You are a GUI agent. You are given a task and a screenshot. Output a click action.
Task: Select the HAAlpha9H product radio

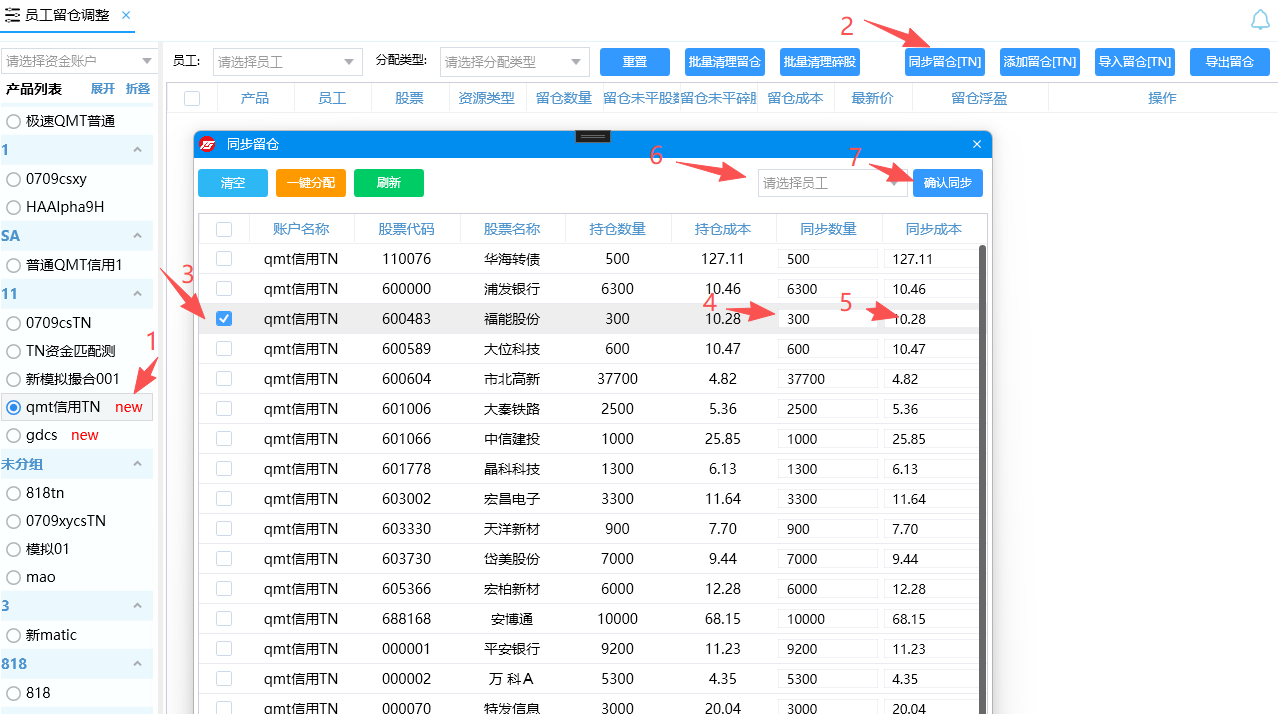coord(14,207)
